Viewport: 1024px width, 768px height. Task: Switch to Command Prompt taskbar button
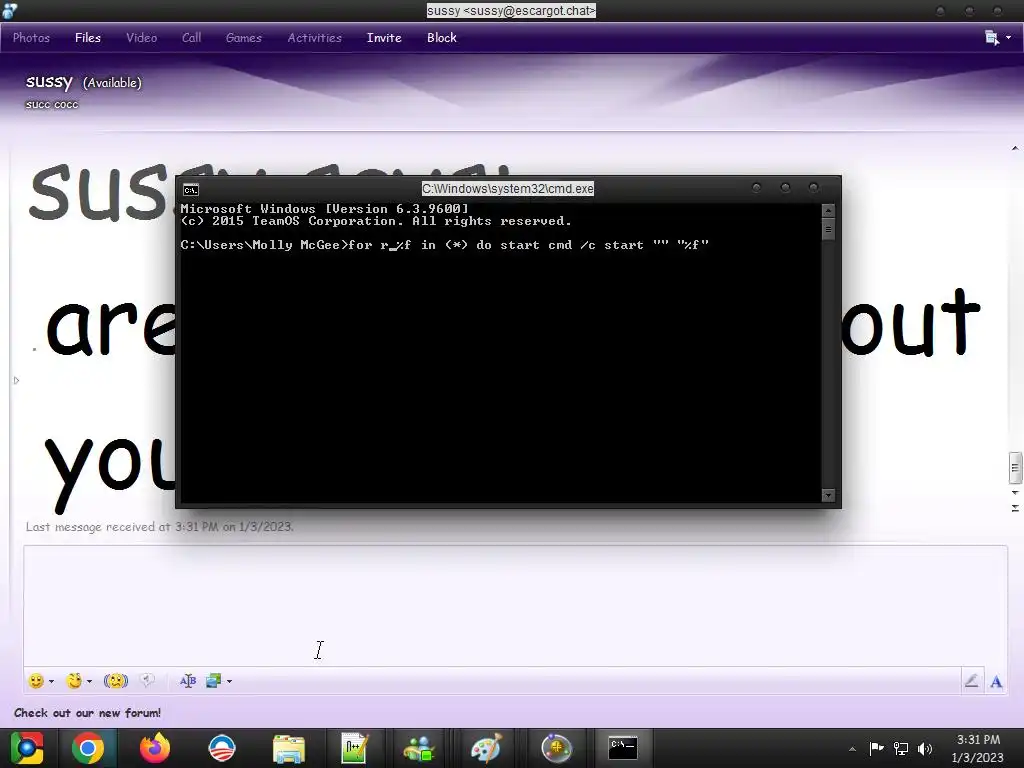(623, 748)
